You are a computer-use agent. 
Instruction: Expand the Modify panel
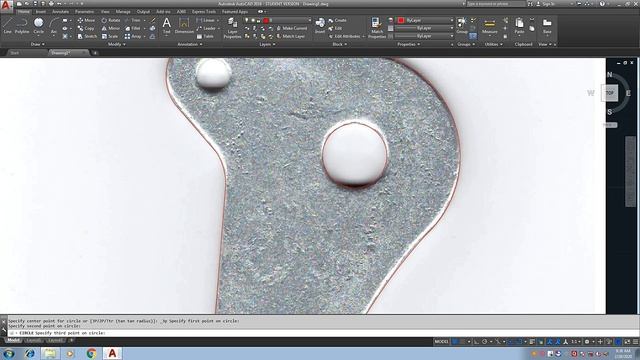[x=116, y=44]
